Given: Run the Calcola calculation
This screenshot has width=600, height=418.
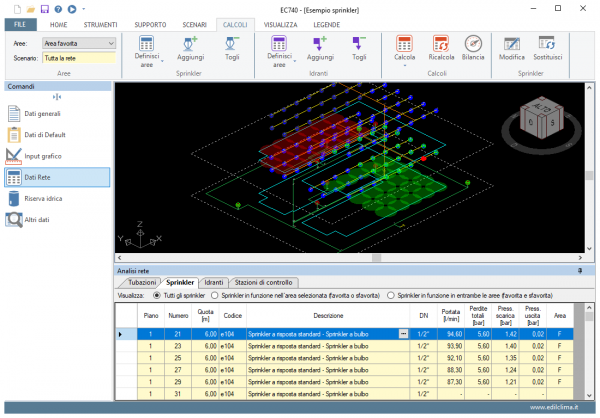Looking at the screenshot, I should coord(404,49).
